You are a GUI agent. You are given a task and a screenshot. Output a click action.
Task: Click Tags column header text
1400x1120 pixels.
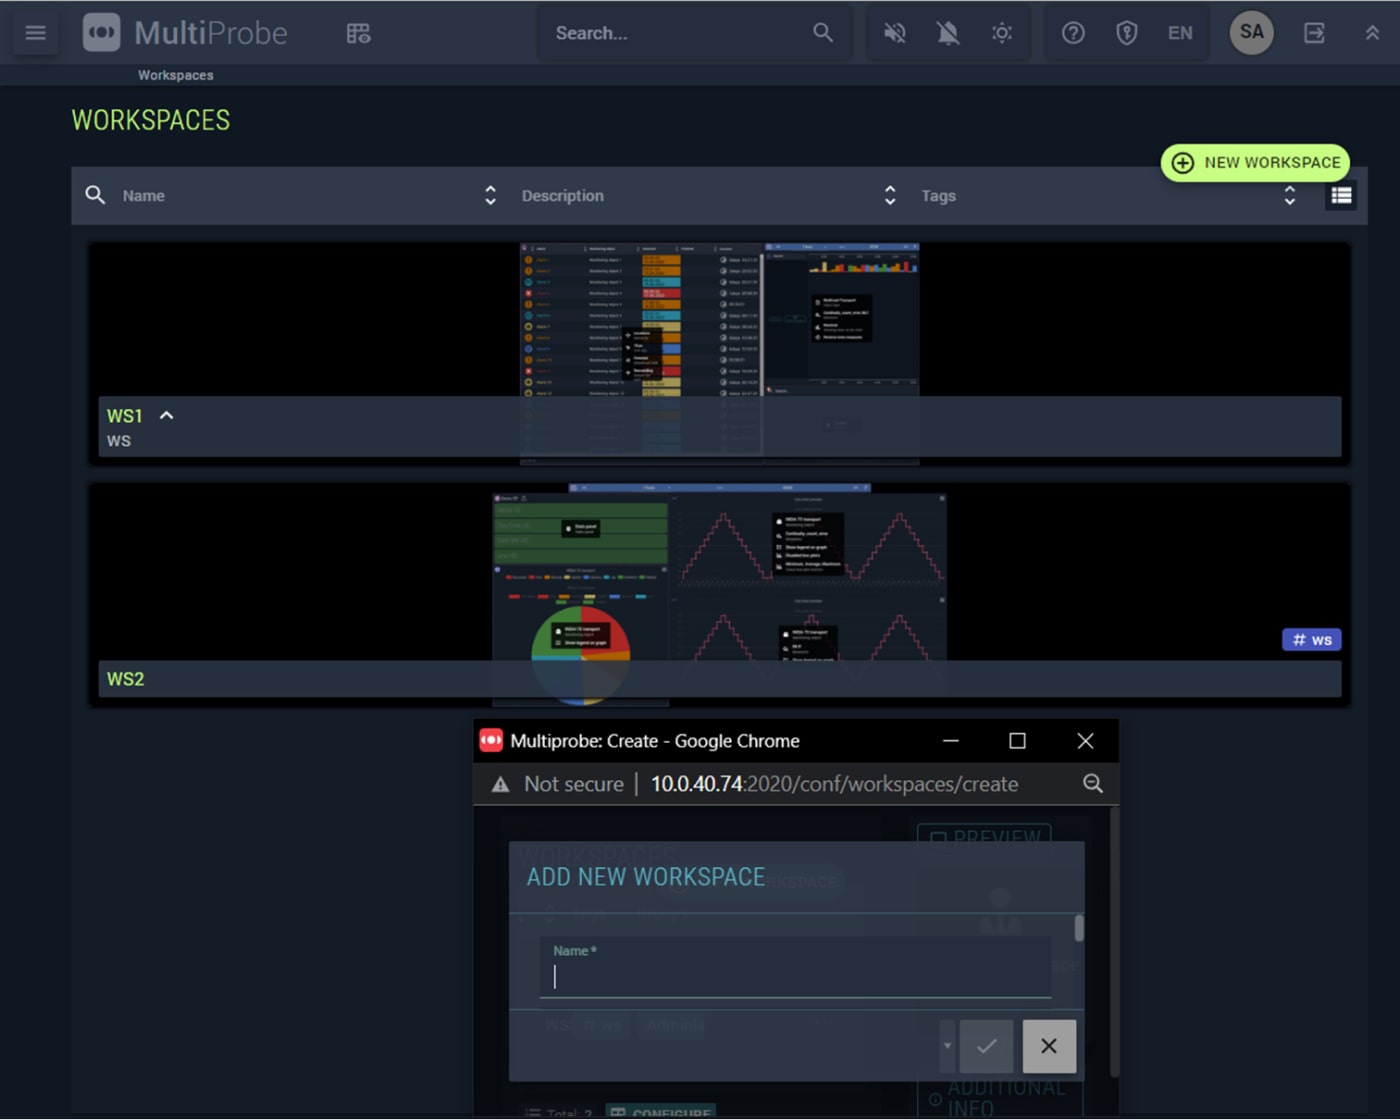(938, 196)
